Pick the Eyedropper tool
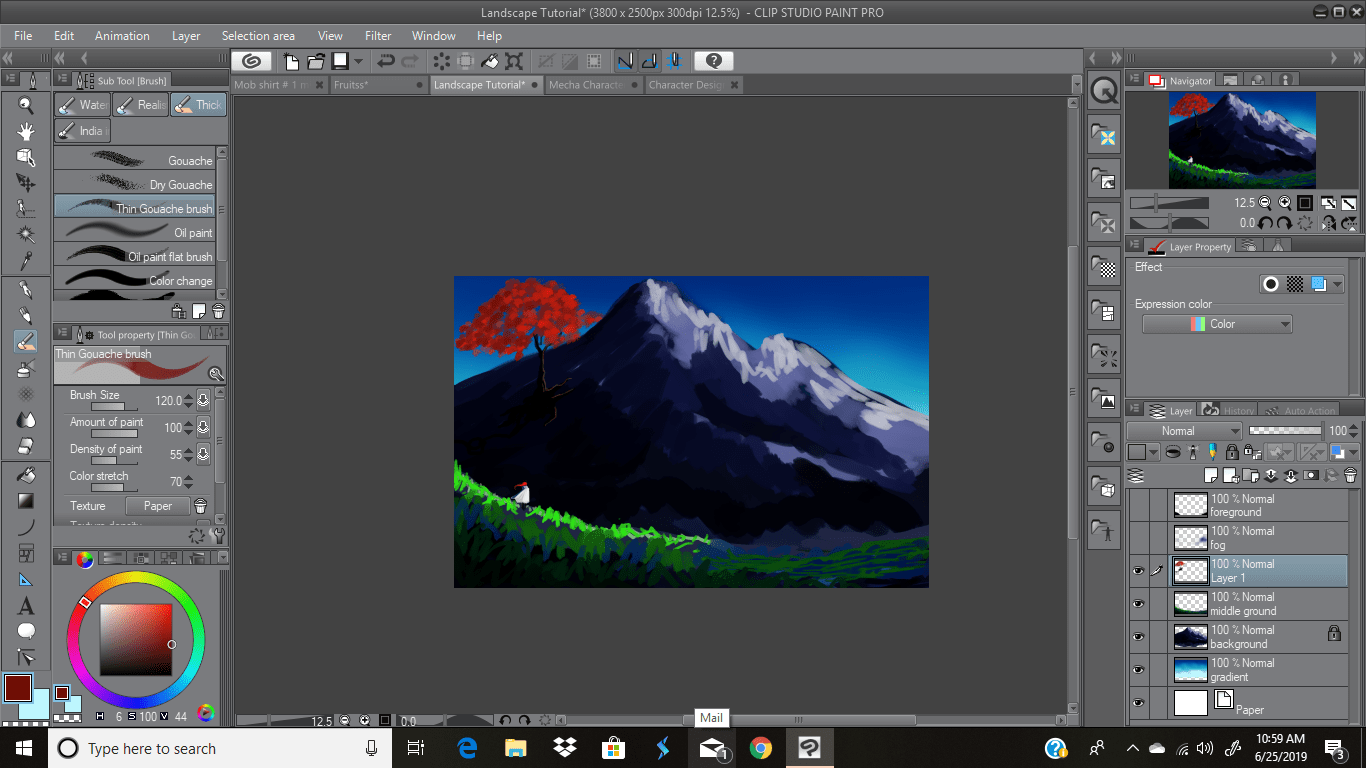The width and height of the screenshot is (1366, 768). click(x=26, y=262)
